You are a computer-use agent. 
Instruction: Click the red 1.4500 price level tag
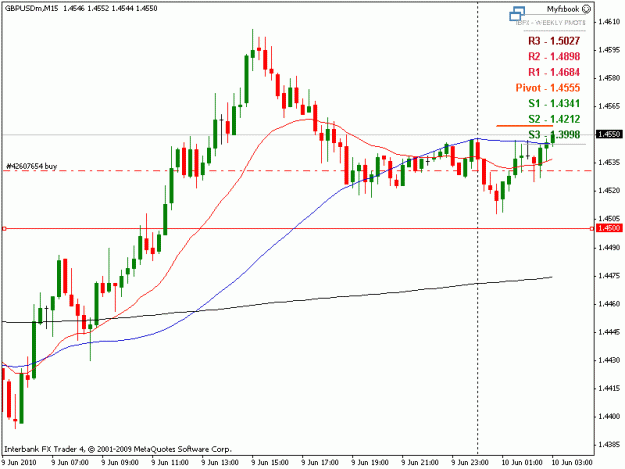click(x=609, y=228)
